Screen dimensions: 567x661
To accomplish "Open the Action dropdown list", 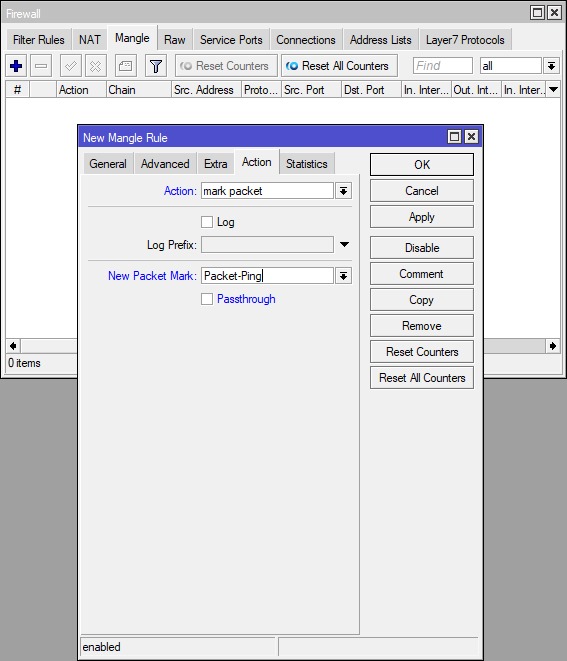I will [344, 191].
